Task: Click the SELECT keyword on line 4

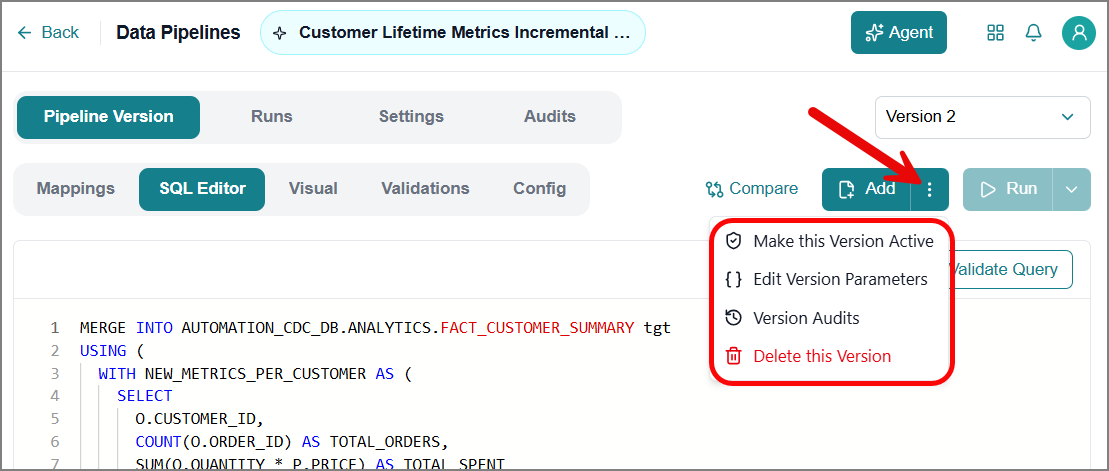Action: point(145,396)
